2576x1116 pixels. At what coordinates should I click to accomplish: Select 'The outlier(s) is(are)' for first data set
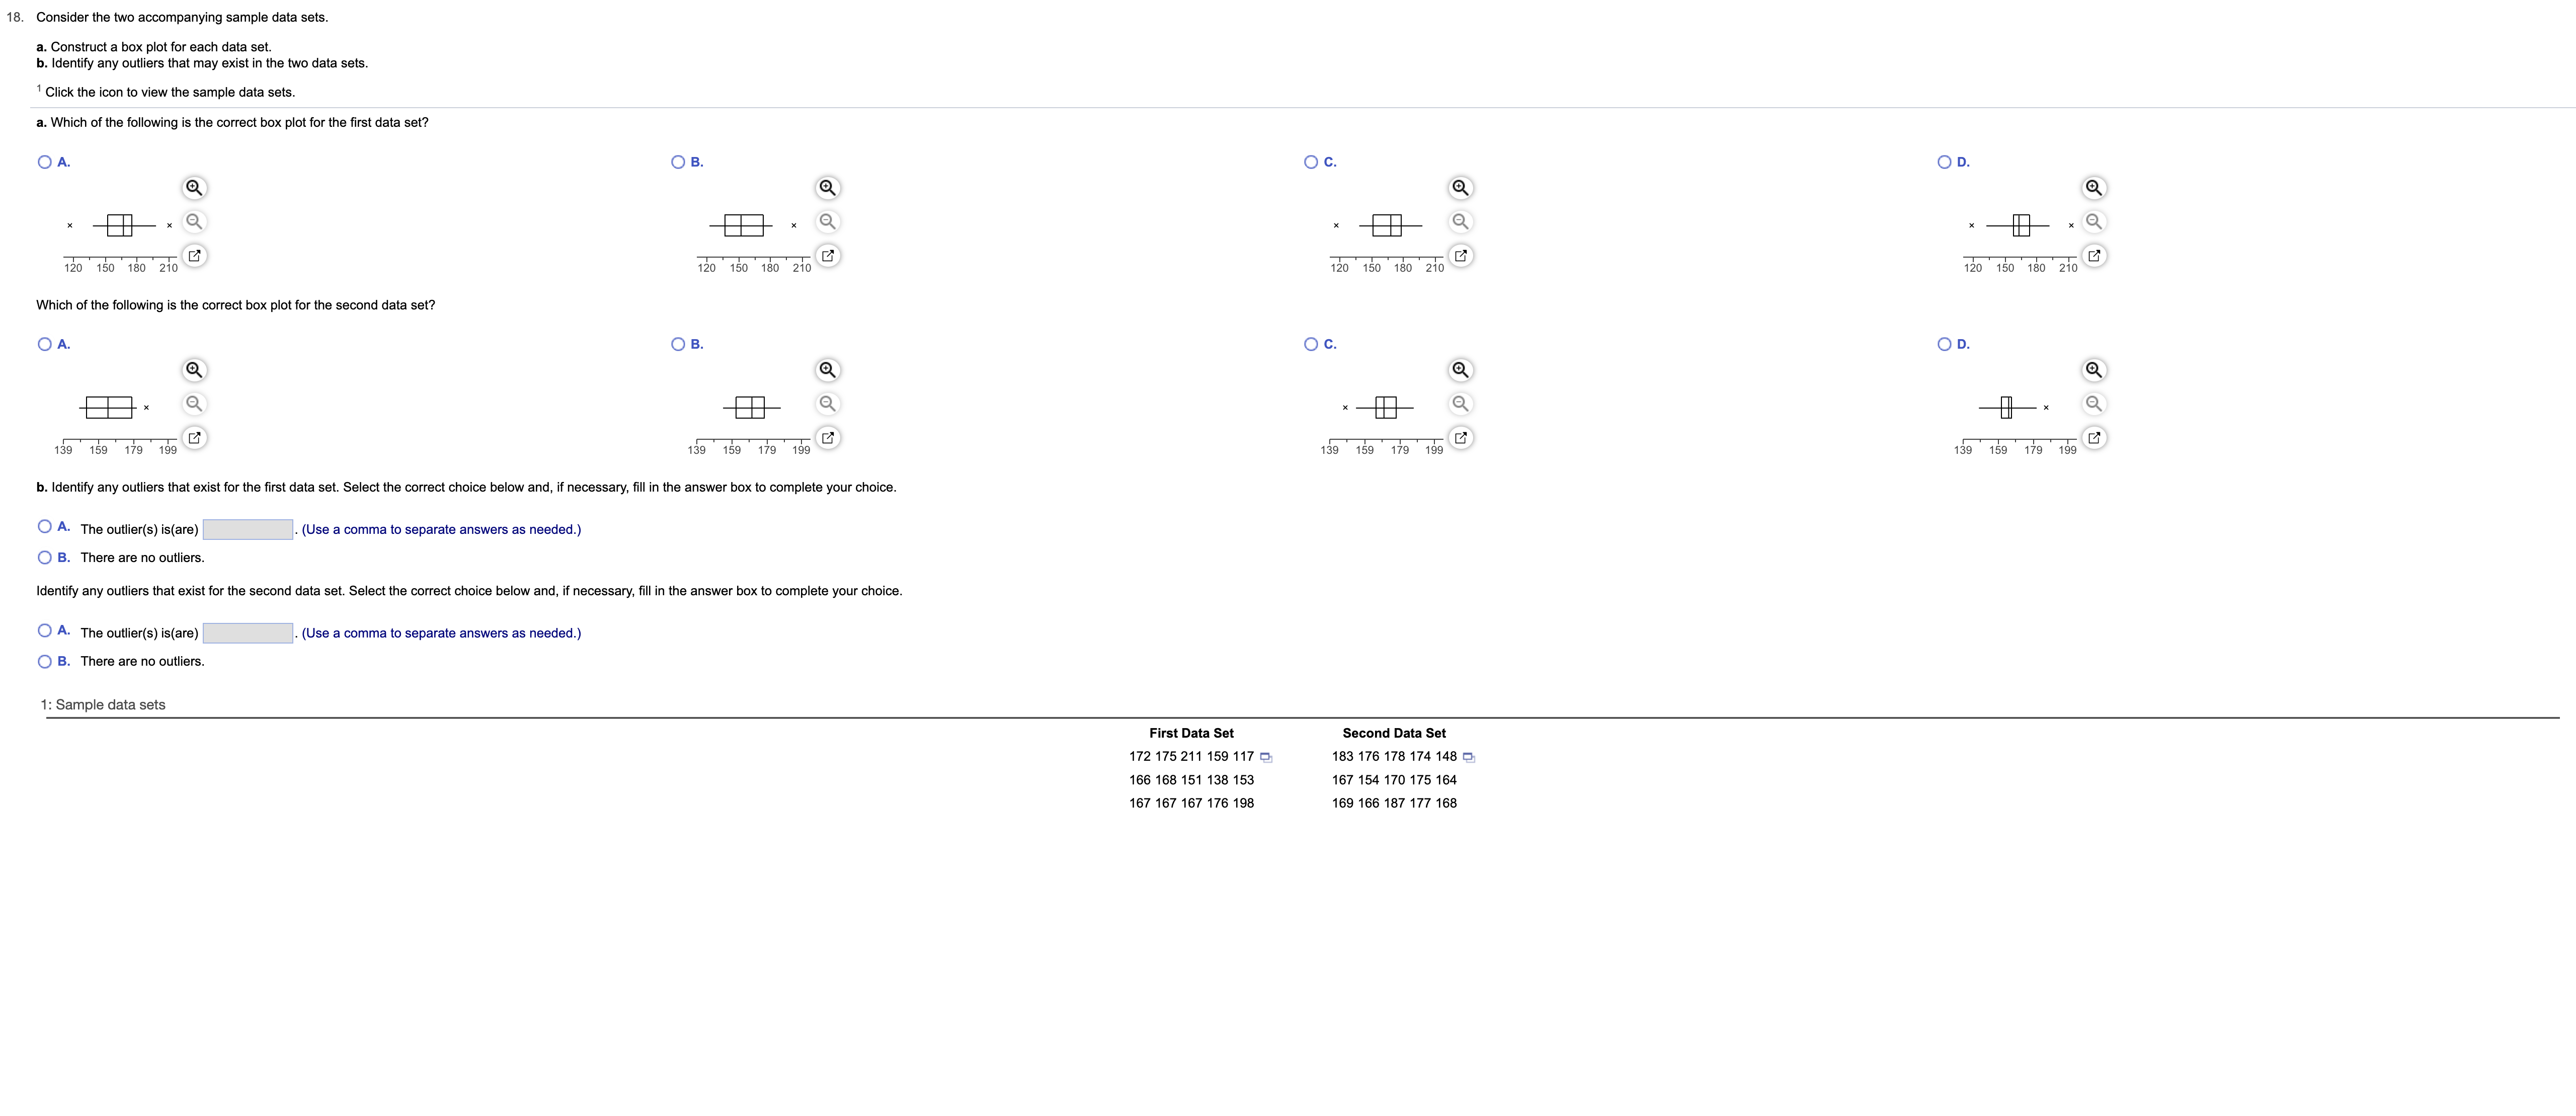point(45,527)
